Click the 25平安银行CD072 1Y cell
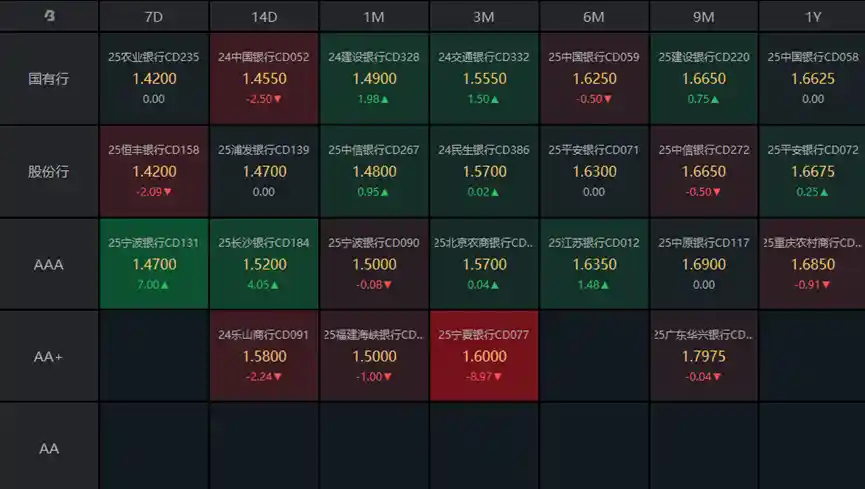865x489 pixels. [x=812, y=171]
